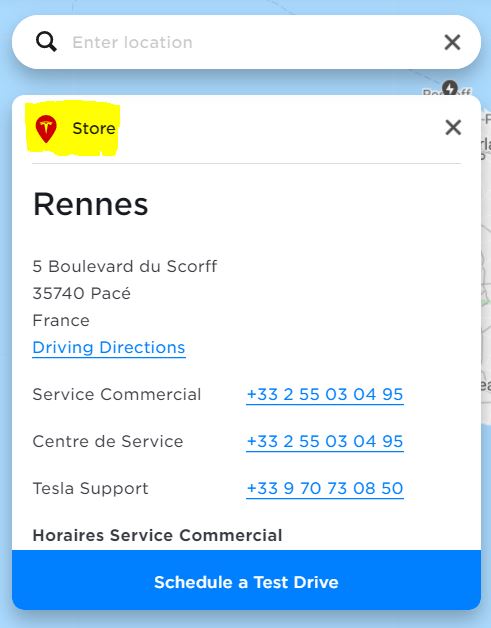491x628 pixels.
Task: Click the Tesla Support label
Action: pyautogui.click(x=91, y=489)
